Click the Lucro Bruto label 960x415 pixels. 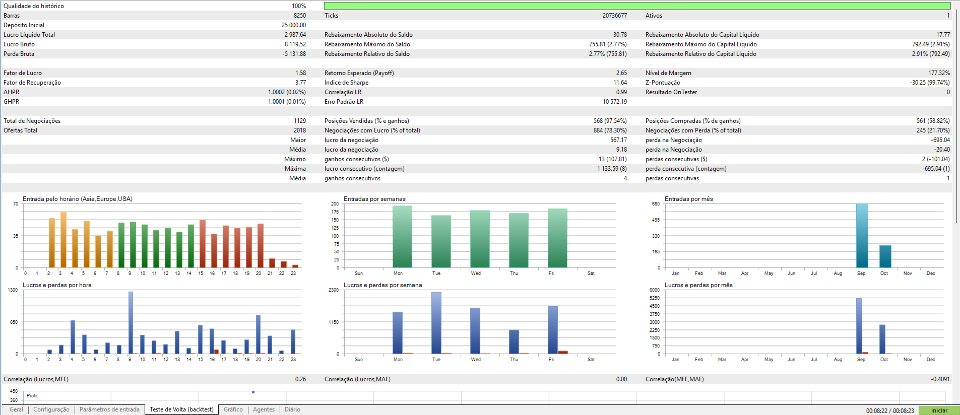18,45
